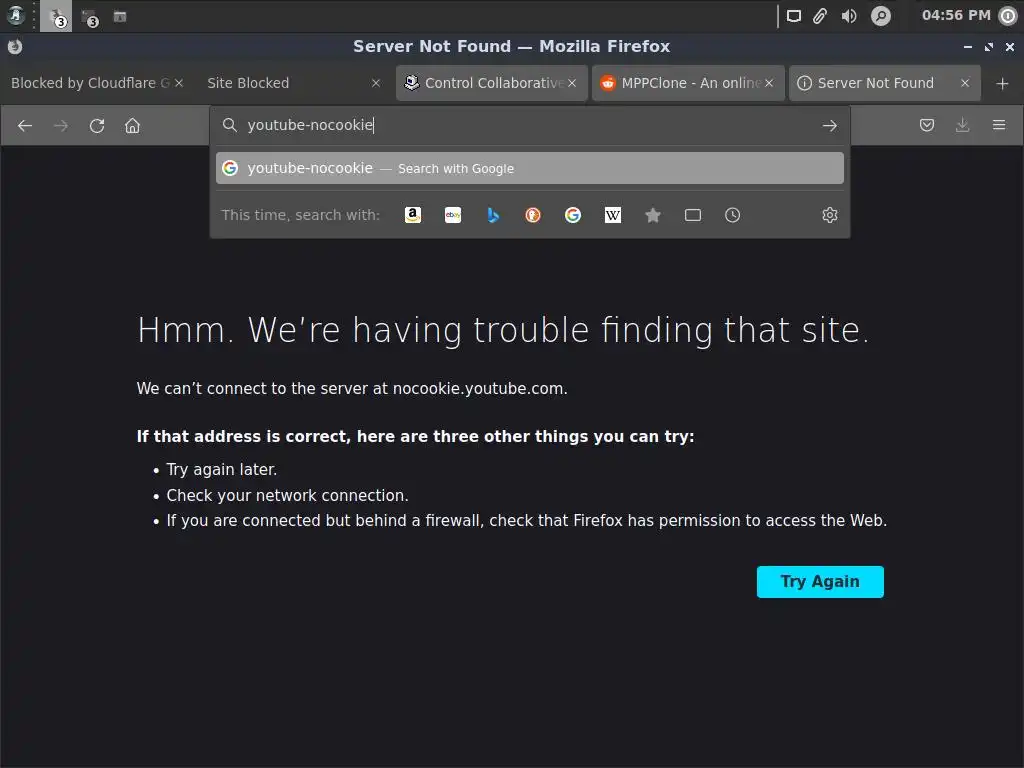The image size is (1024, 768).
Task: Go back to the previous page
Action: coord(25,125)
